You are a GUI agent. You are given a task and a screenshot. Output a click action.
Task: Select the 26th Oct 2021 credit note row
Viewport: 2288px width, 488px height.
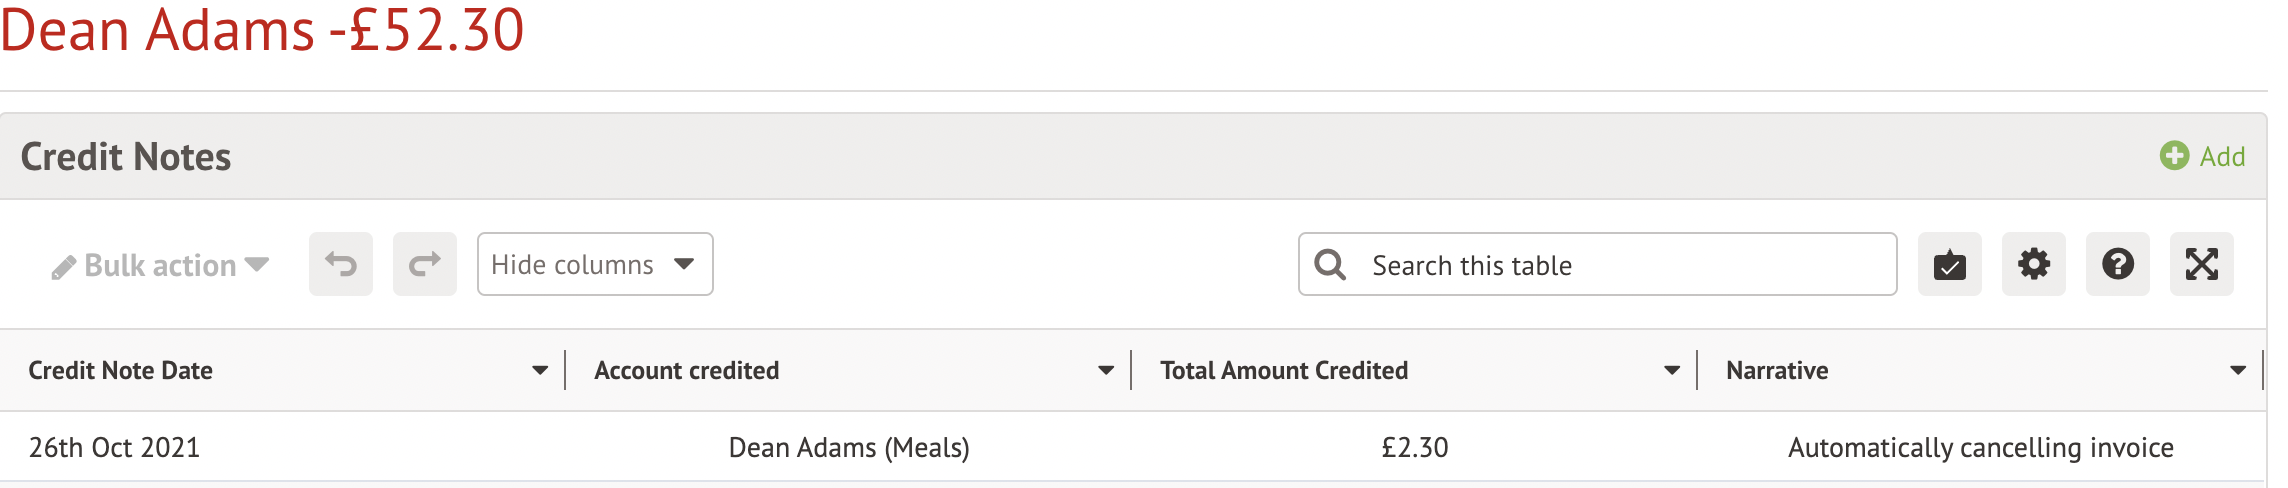(x=115, y=448)
